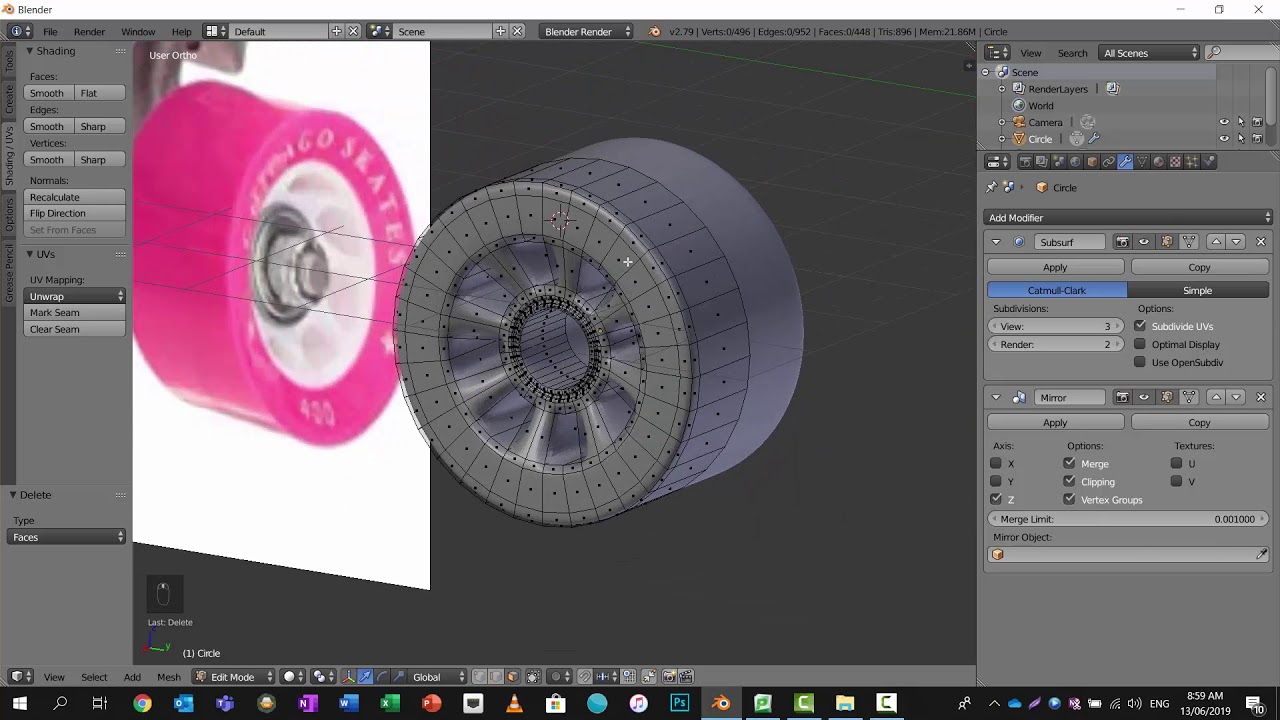Open the Modifiers wrench properties tab
Viewport: 1280px width, 720px height.
pyautogui.click(x=1125, y=162)
